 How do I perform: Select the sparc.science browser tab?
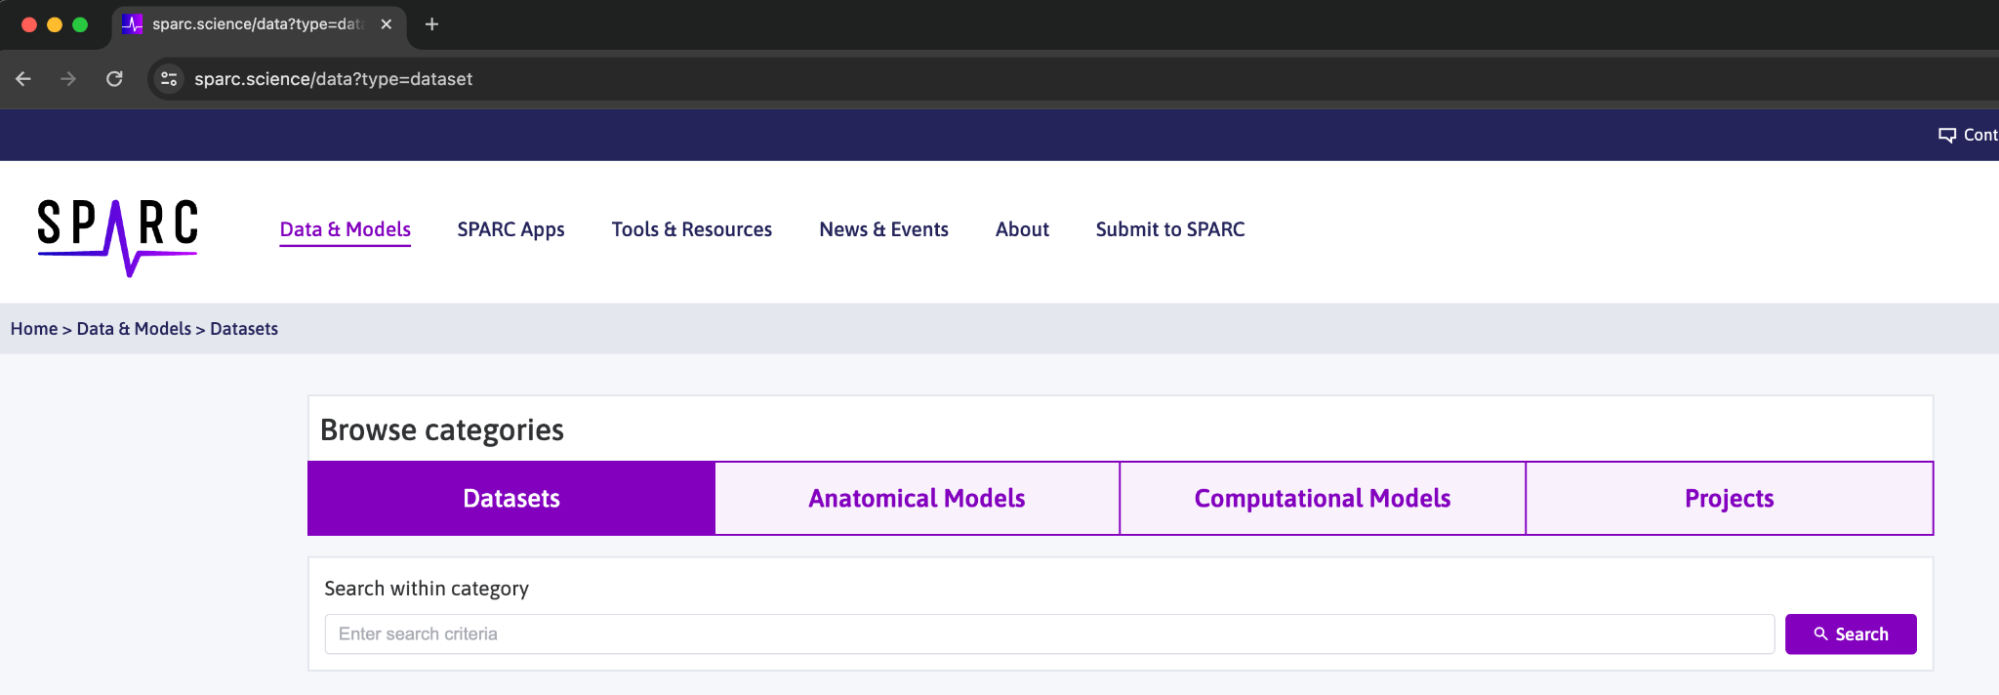(x=258, y=24)
